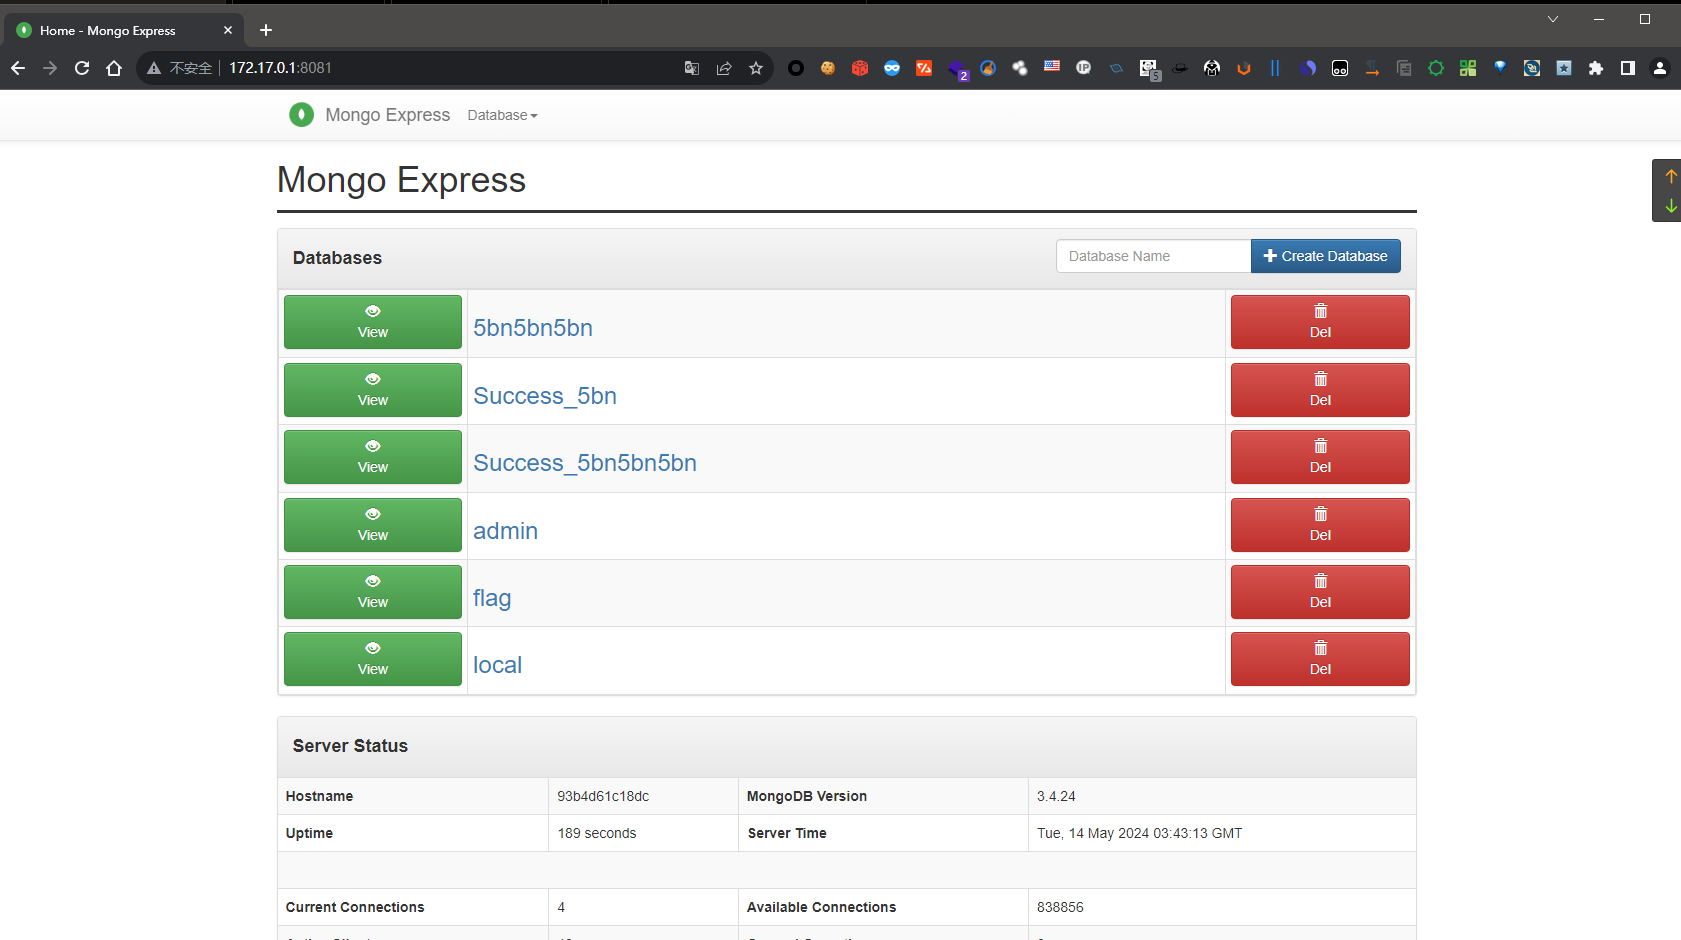Click the orange scroll-to-top arrow
The height and width of the screenshot is (940, 1681).
(x=1670, y=176)
